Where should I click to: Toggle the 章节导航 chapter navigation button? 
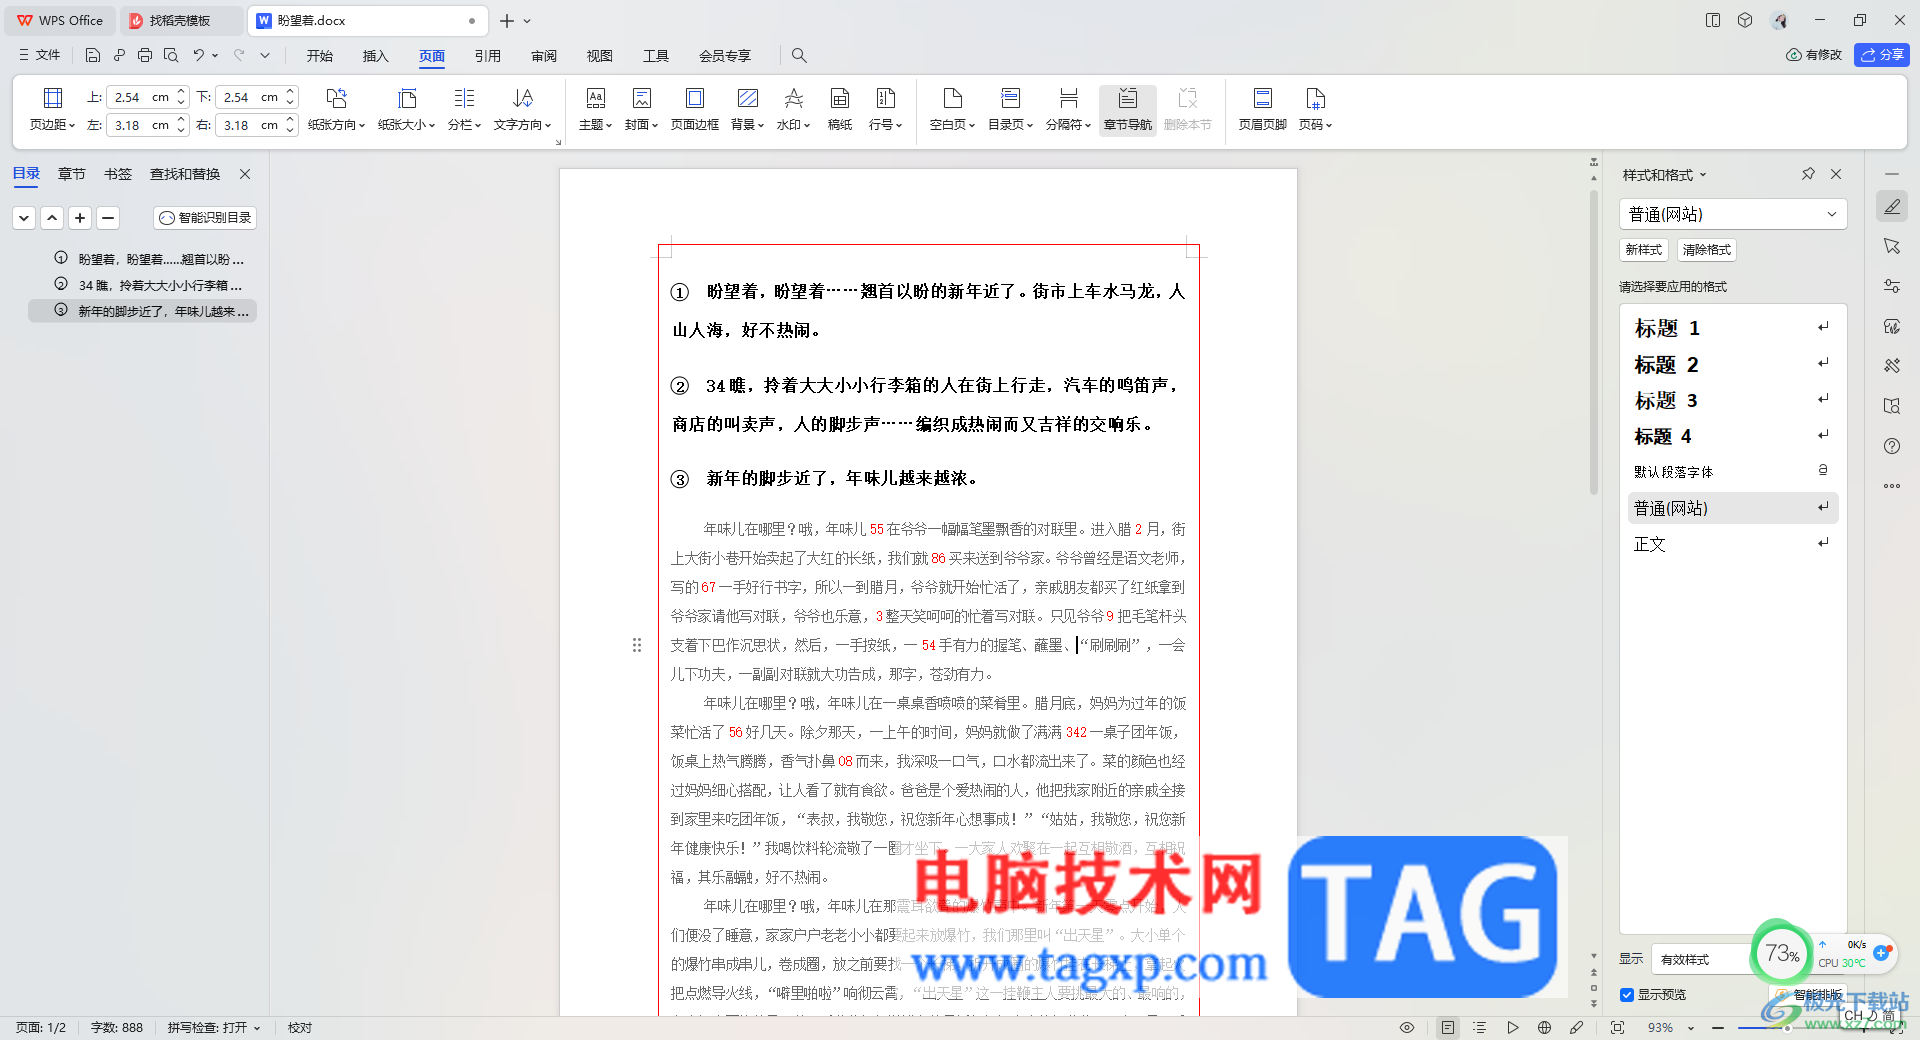[x=1127, y=108]
